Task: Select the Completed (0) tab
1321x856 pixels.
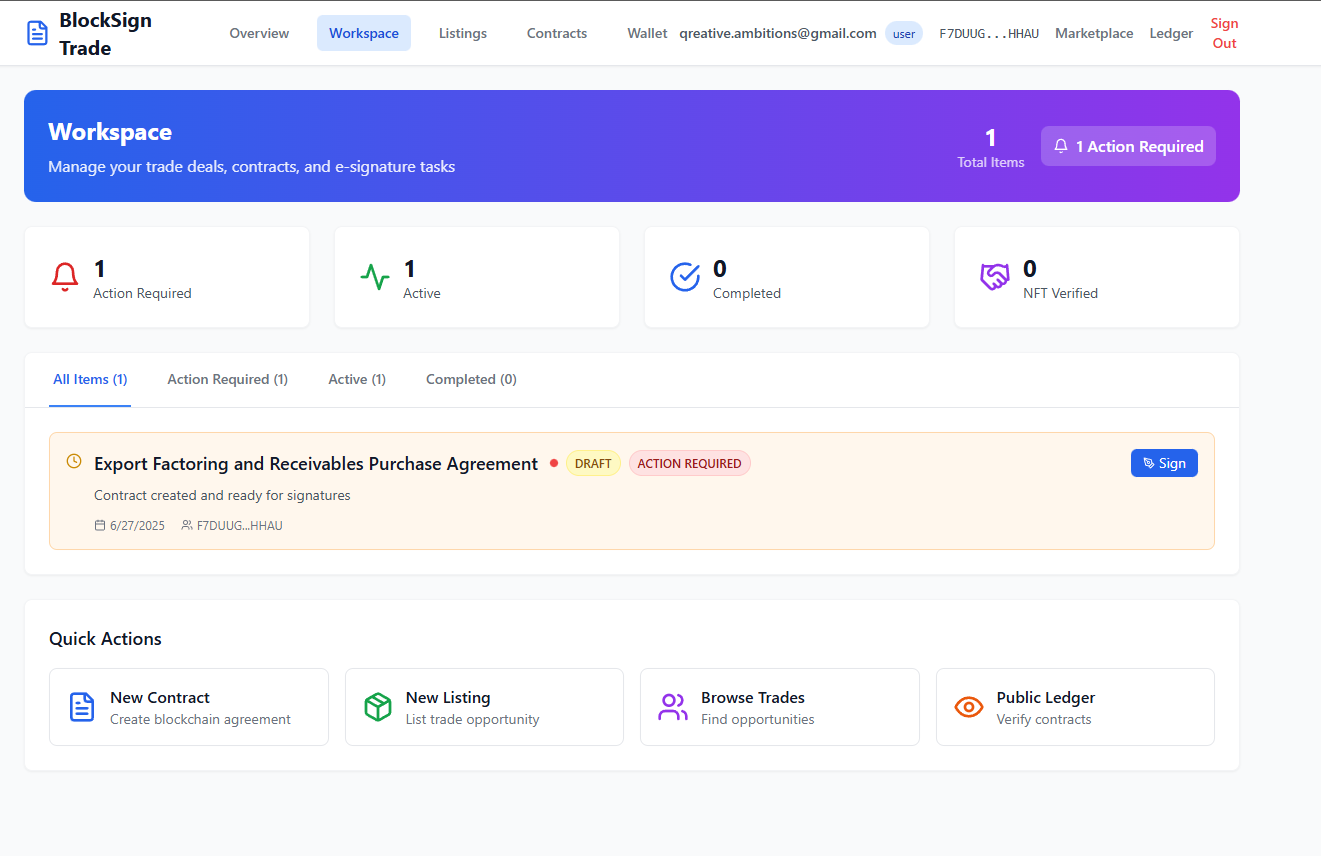Action: coord(471,379)
